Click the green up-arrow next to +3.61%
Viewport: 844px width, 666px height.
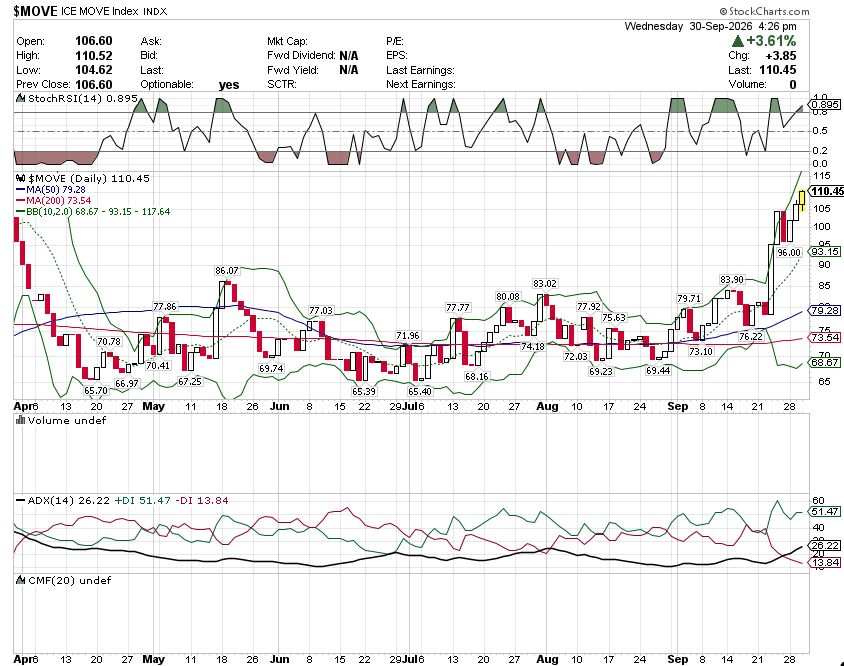pyautogui.click(x=737, y=41)
